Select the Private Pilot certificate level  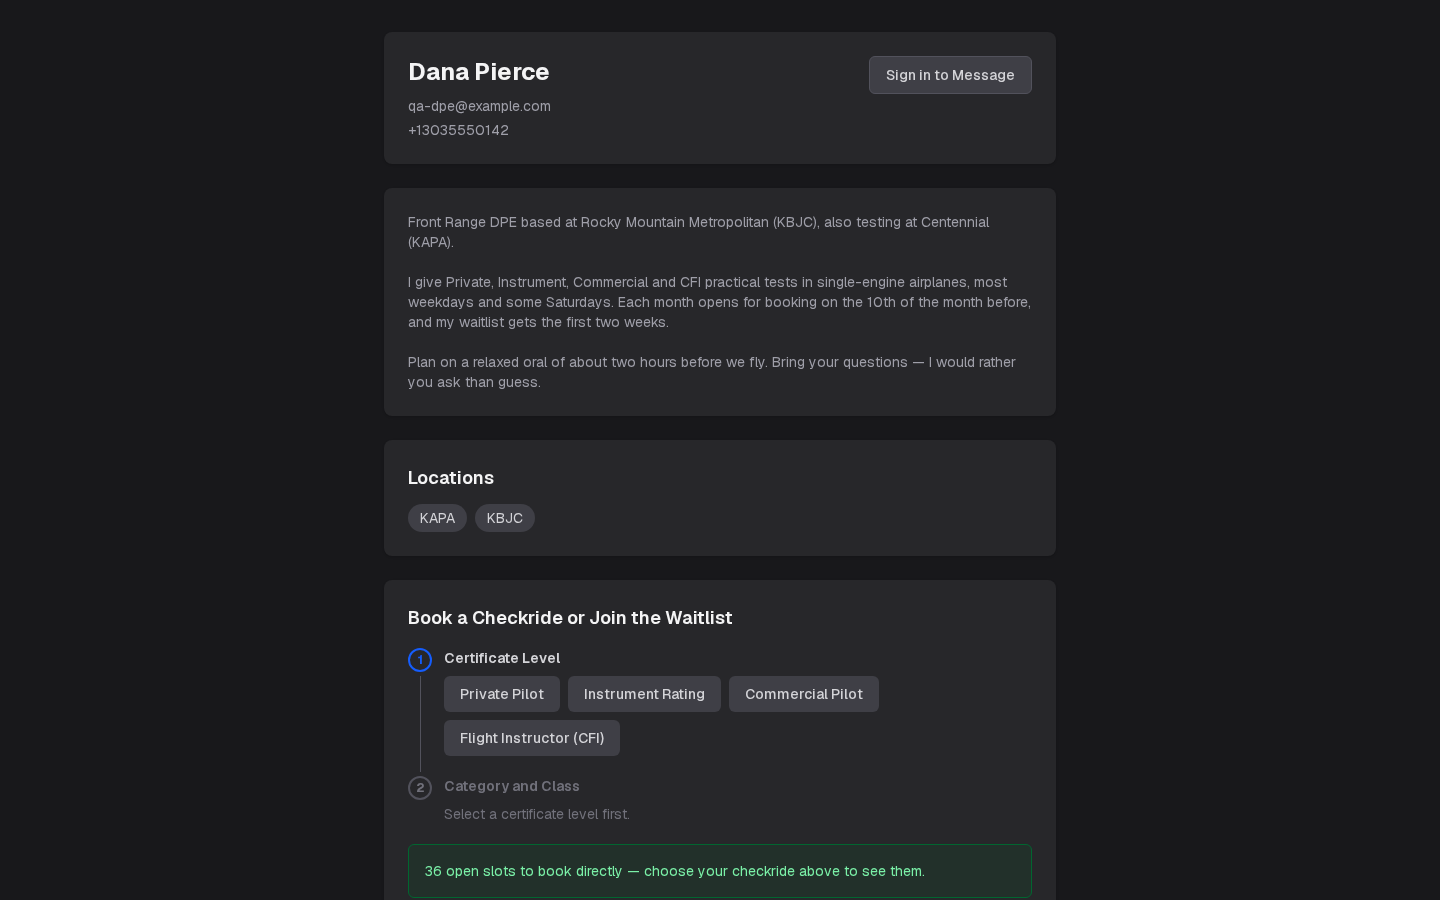[x=502, y=694]
